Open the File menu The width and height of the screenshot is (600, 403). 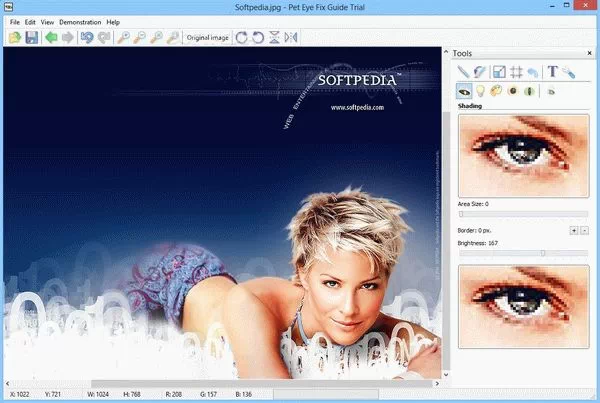(x=14, y=21)
